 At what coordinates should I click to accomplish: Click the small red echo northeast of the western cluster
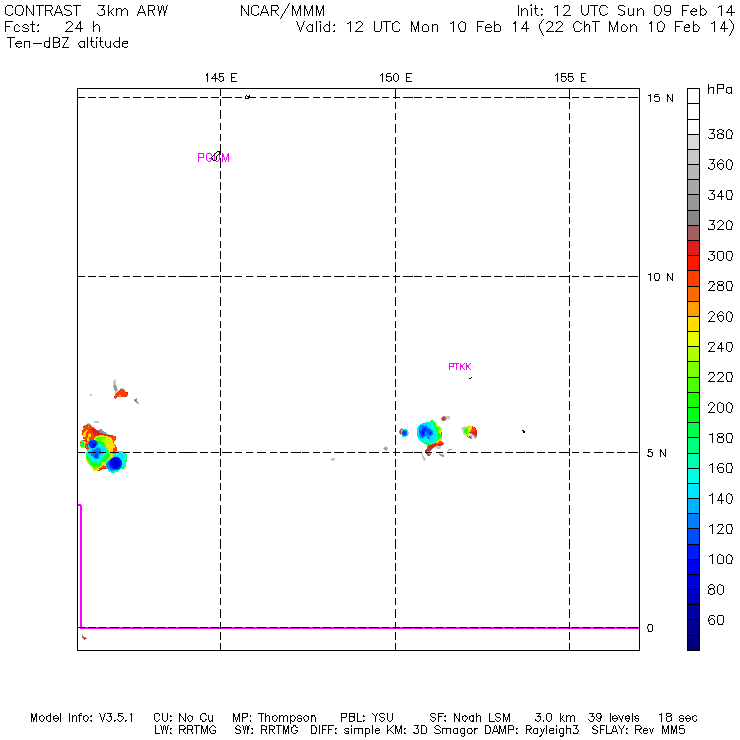tap(121, 393)
